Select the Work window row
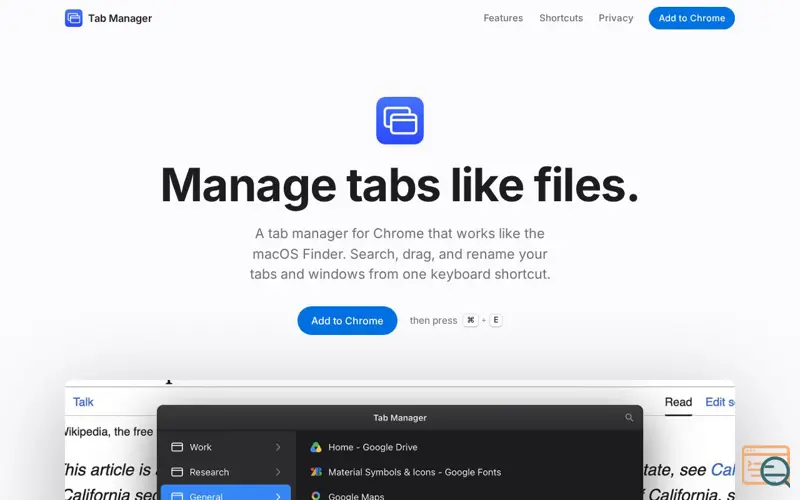800x500 pixels. pyautogui.click(x=226, y=447)
